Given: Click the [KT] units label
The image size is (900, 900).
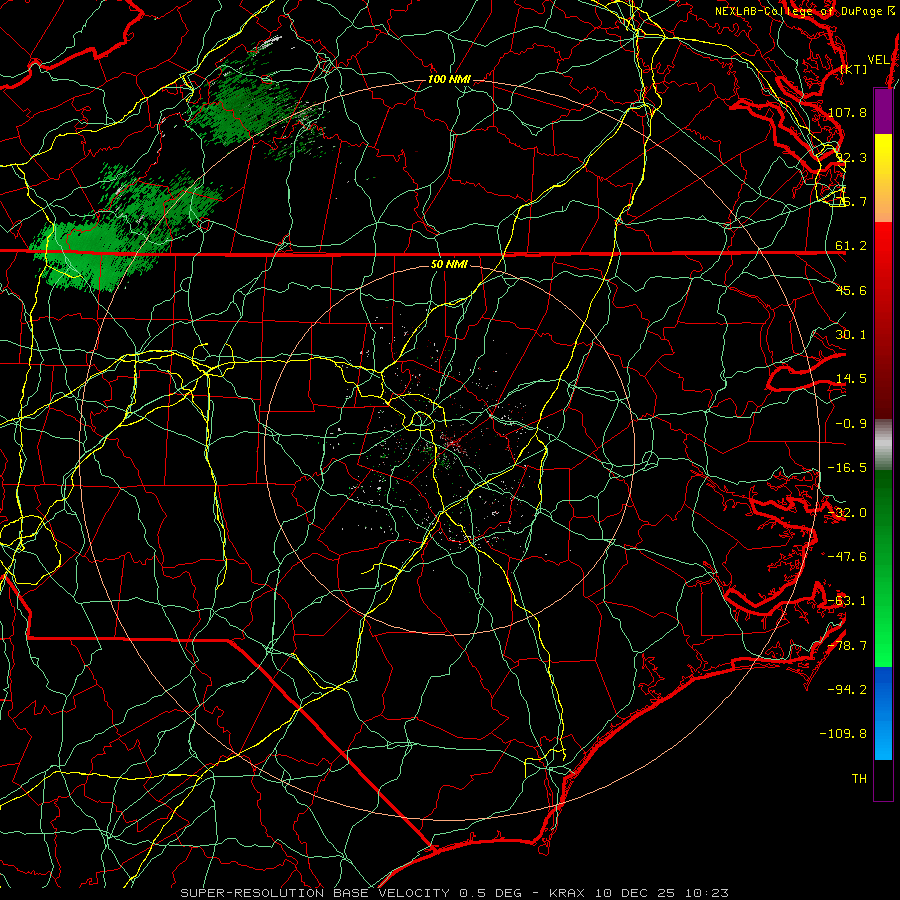Looking at the screenshot, I should pos(854,69).
